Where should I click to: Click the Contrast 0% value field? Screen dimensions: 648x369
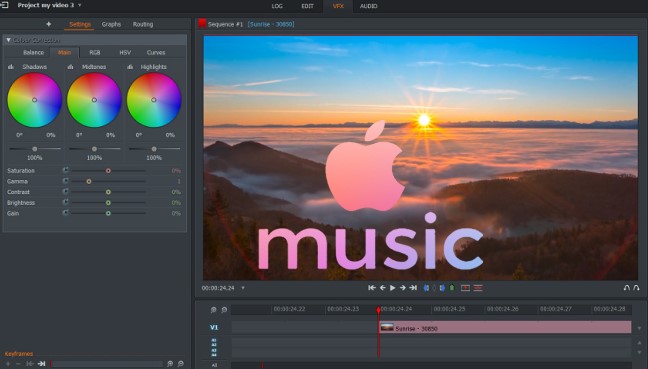point(176,192)
